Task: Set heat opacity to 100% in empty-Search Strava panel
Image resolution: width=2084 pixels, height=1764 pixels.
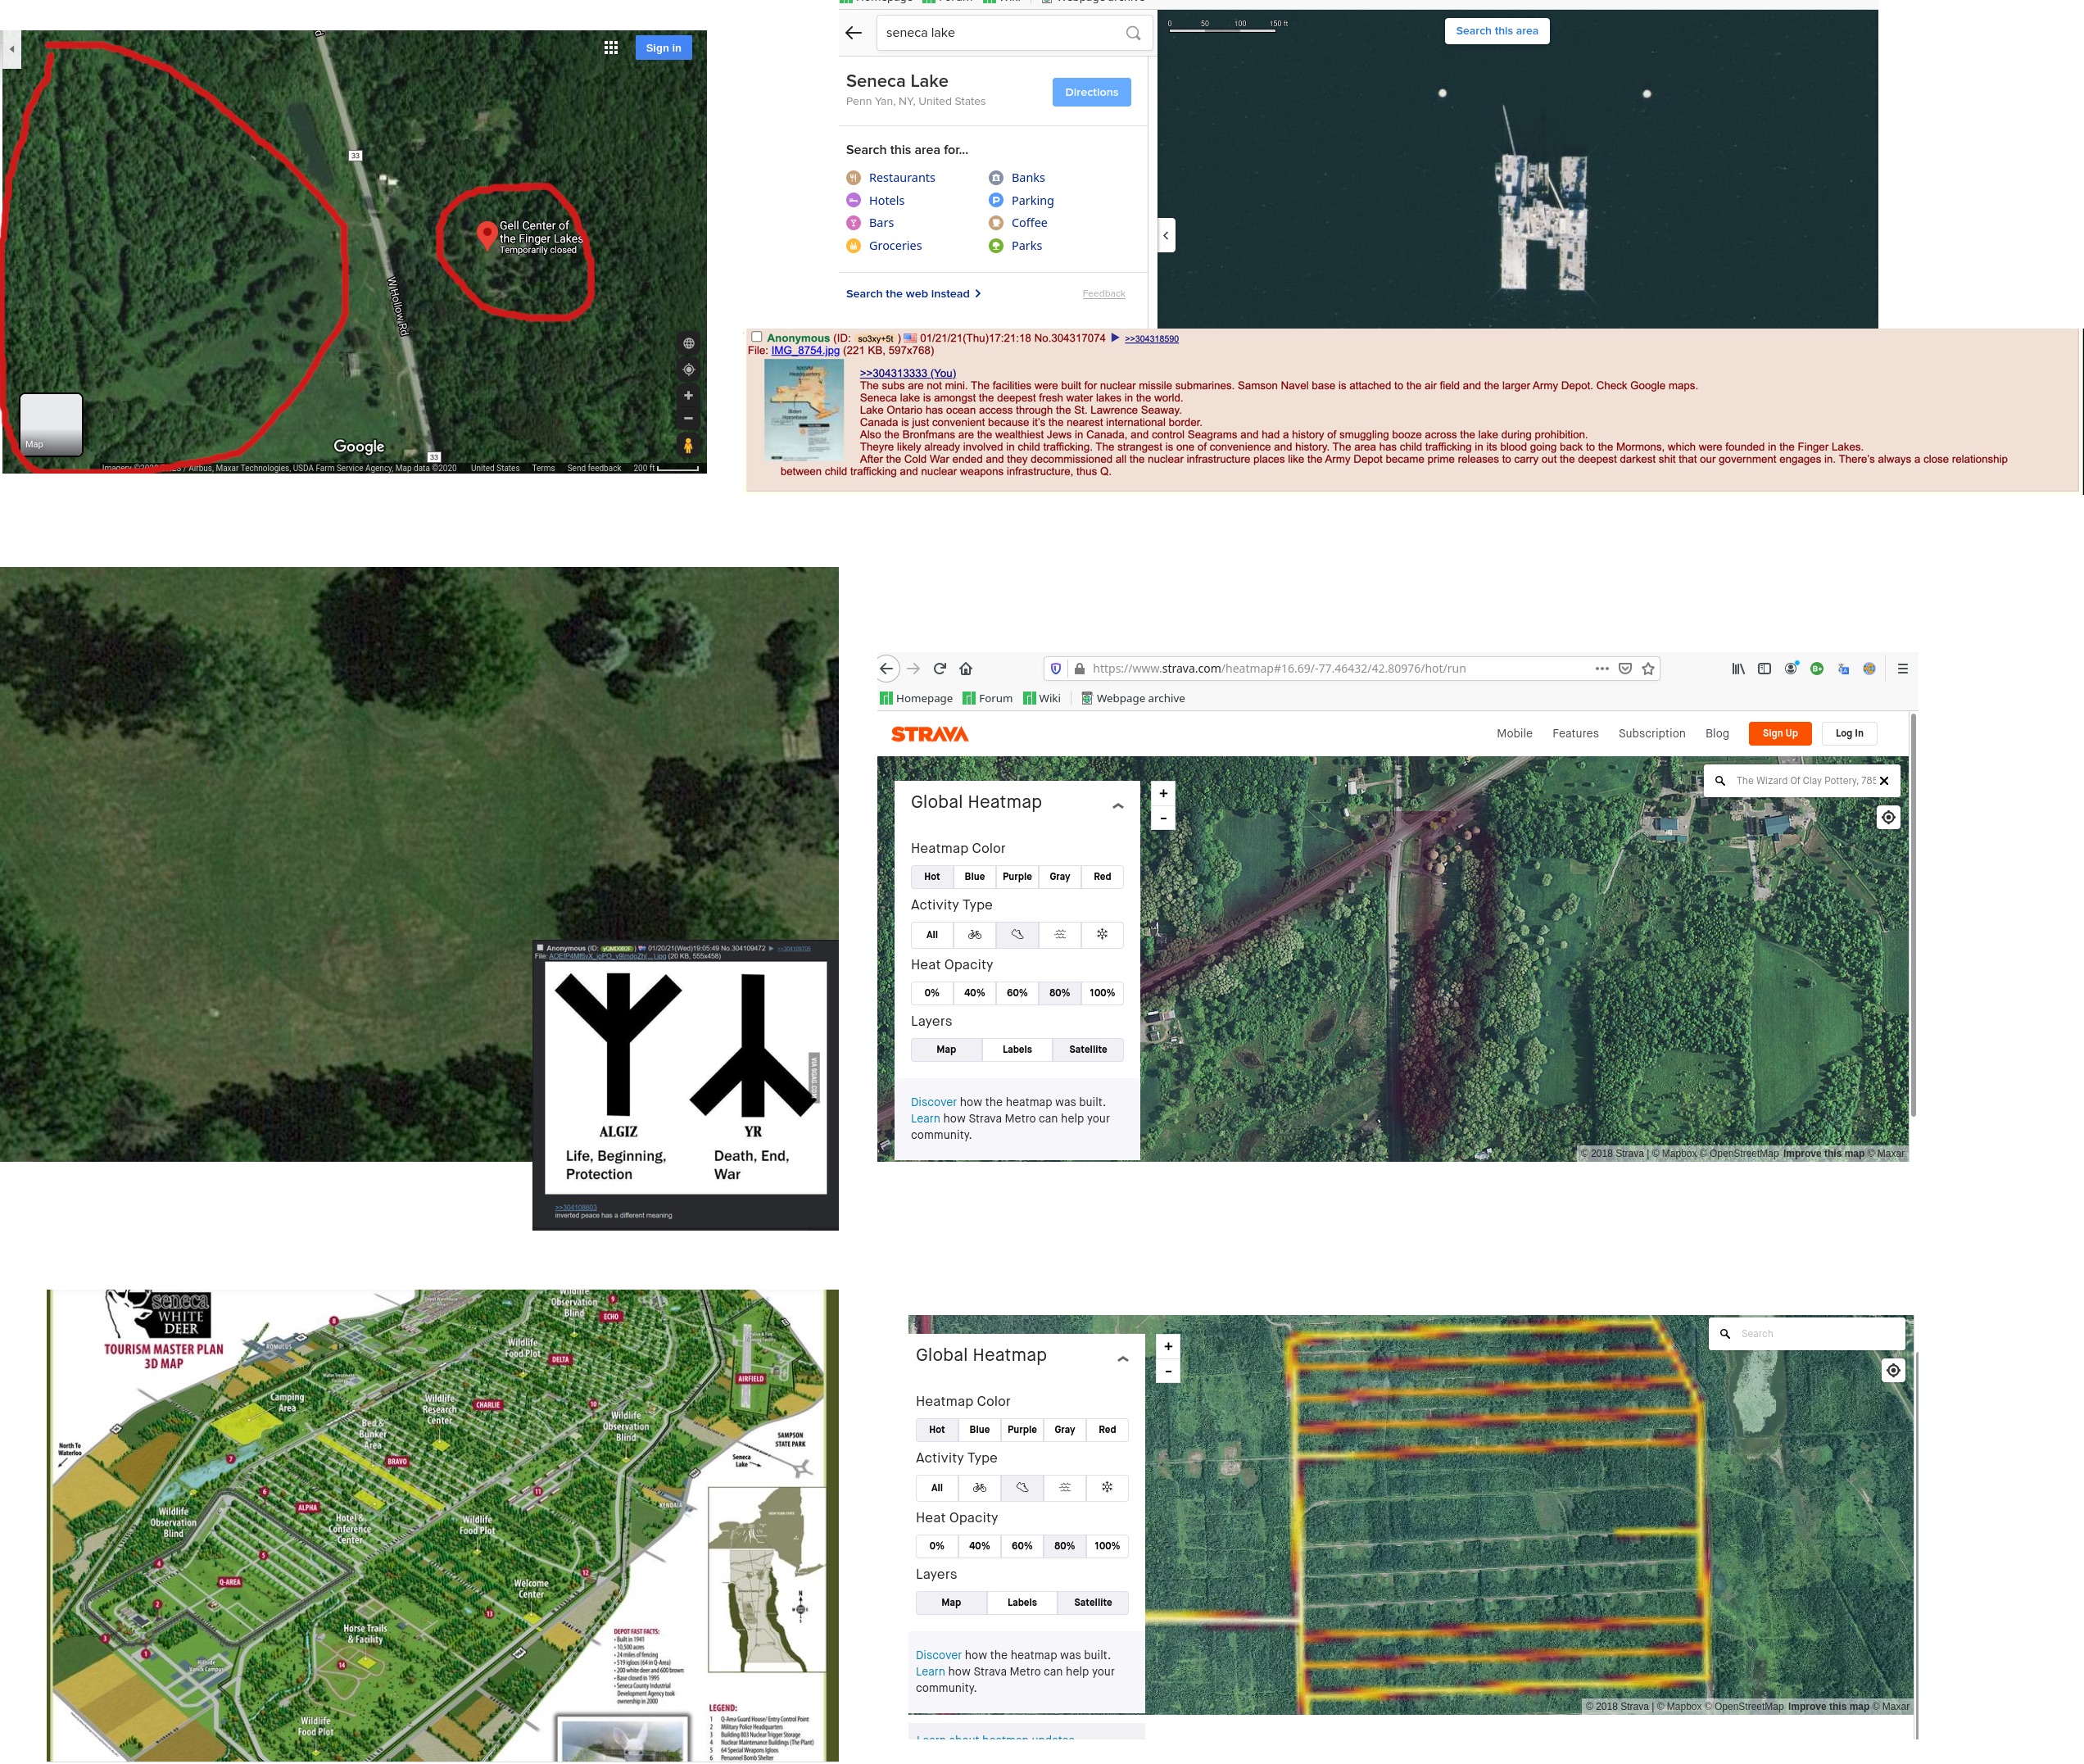Action: click(1107, 1546)
